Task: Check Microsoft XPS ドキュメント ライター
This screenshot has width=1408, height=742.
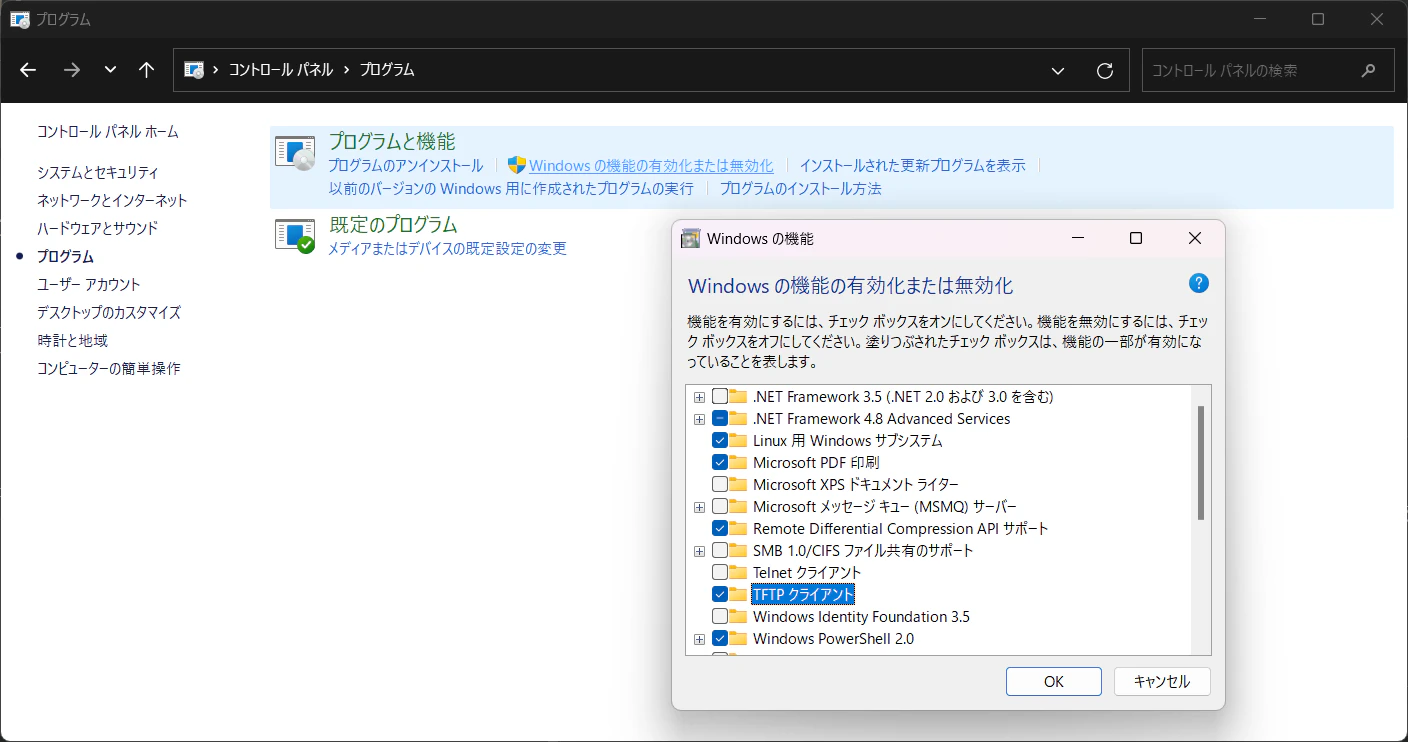Action: point(720,485)
